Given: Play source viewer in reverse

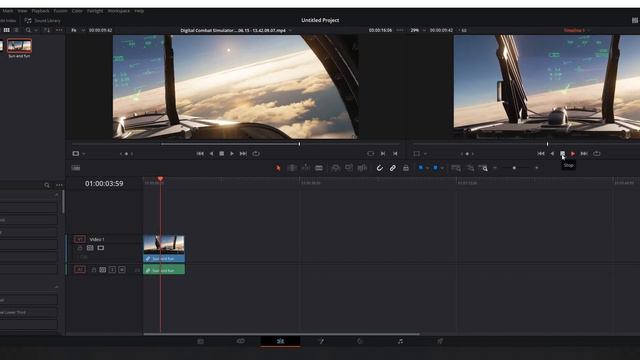Looking at the screenshot, I should pyautogui.click(x=211, y=153).
